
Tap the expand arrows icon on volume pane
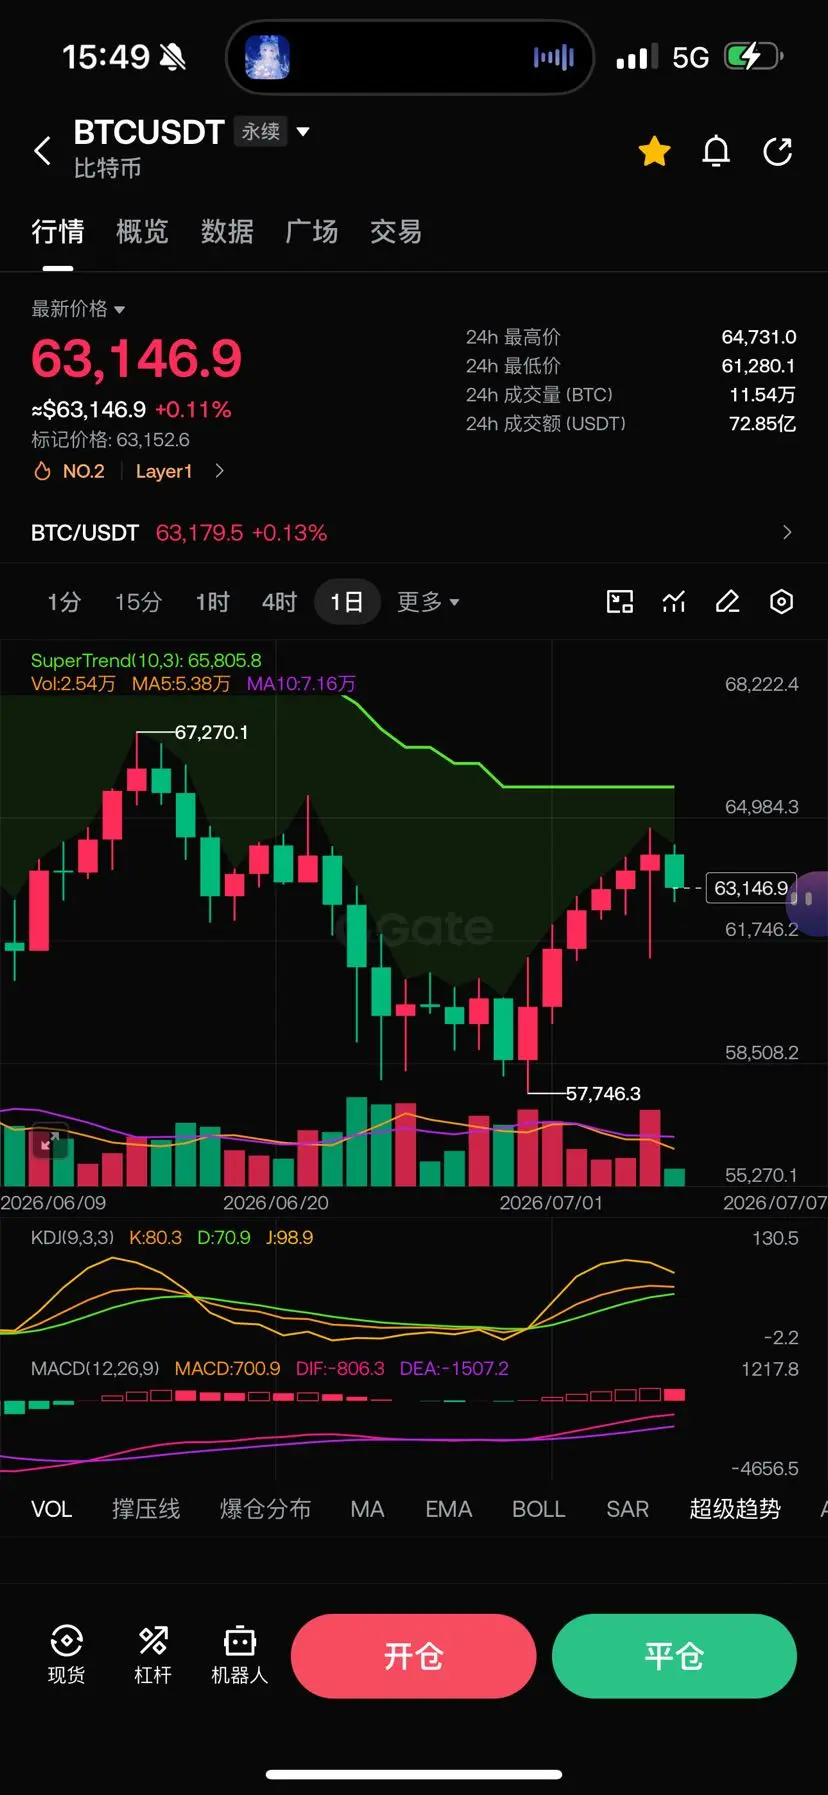pos(49,1141)
